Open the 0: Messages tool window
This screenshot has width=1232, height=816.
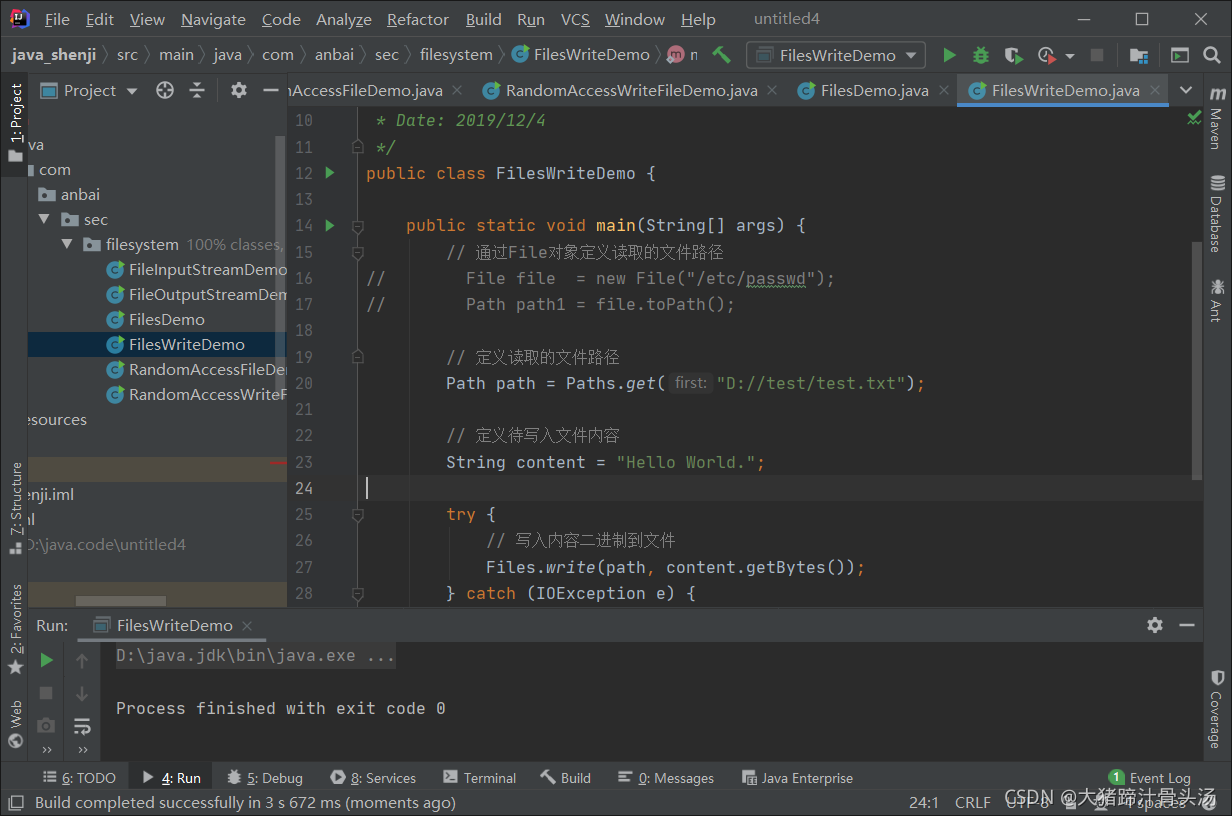click(x=666, y=778)
